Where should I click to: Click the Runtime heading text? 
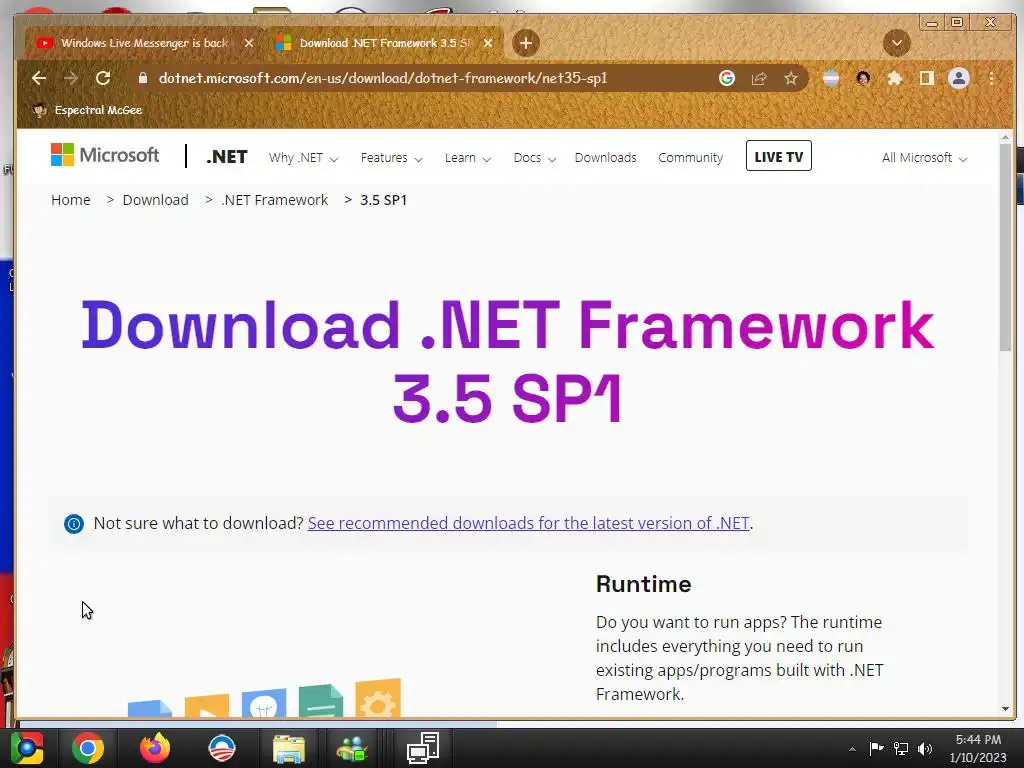643,584
